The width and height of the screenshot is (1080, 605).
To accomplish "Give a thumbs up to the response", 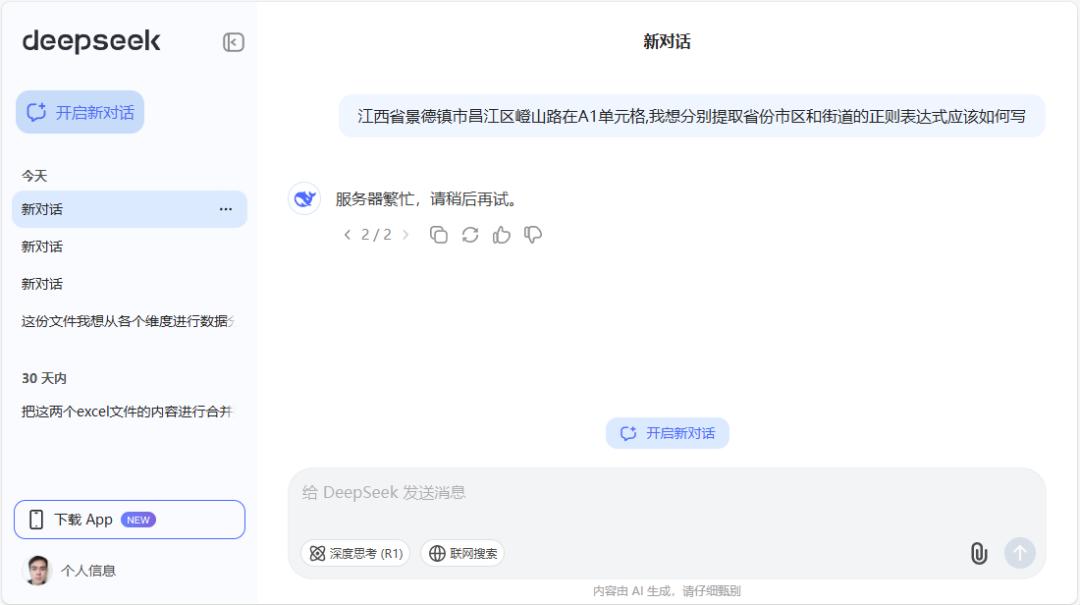I will [x=501, y=234].
